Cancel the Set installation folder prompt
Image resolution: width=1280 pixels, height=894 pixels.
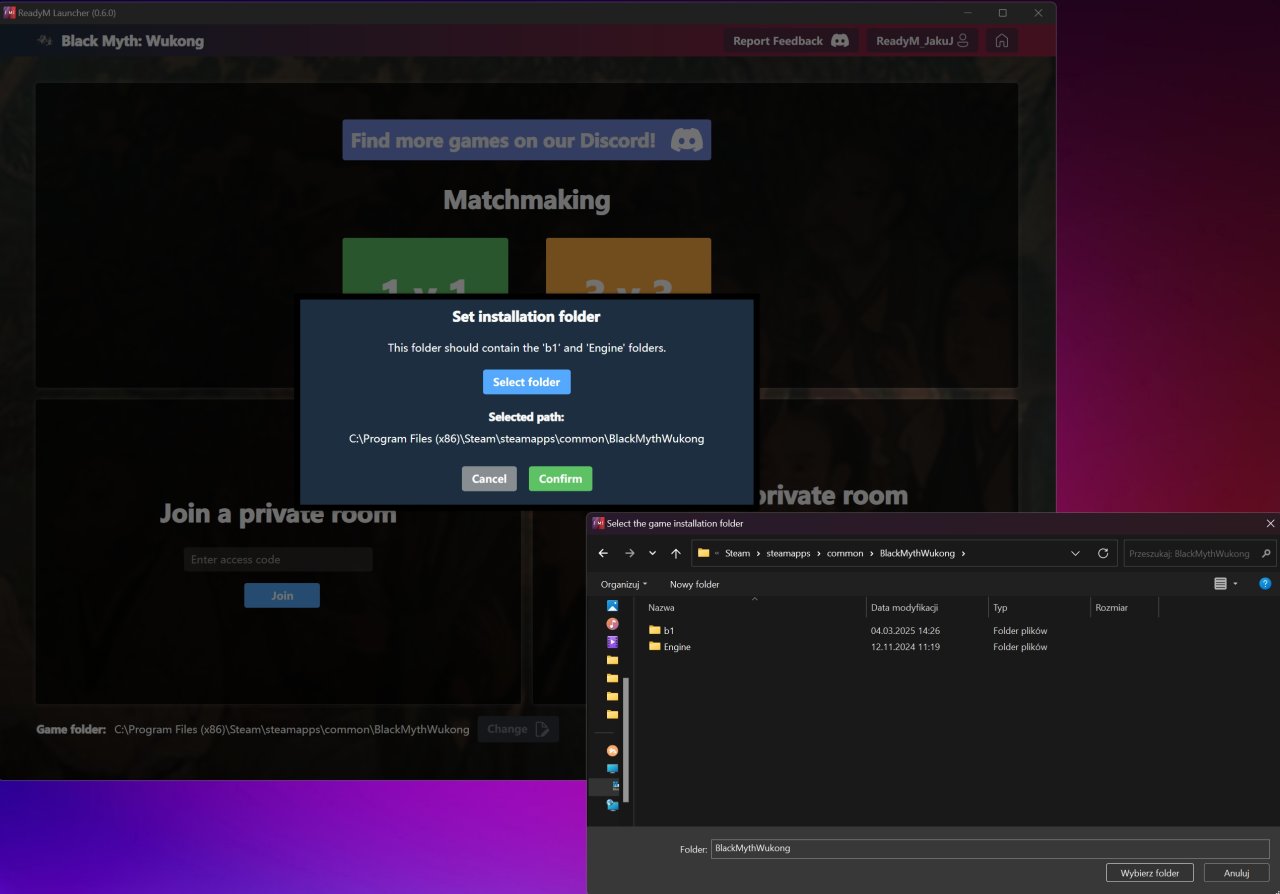click(489, 479)
